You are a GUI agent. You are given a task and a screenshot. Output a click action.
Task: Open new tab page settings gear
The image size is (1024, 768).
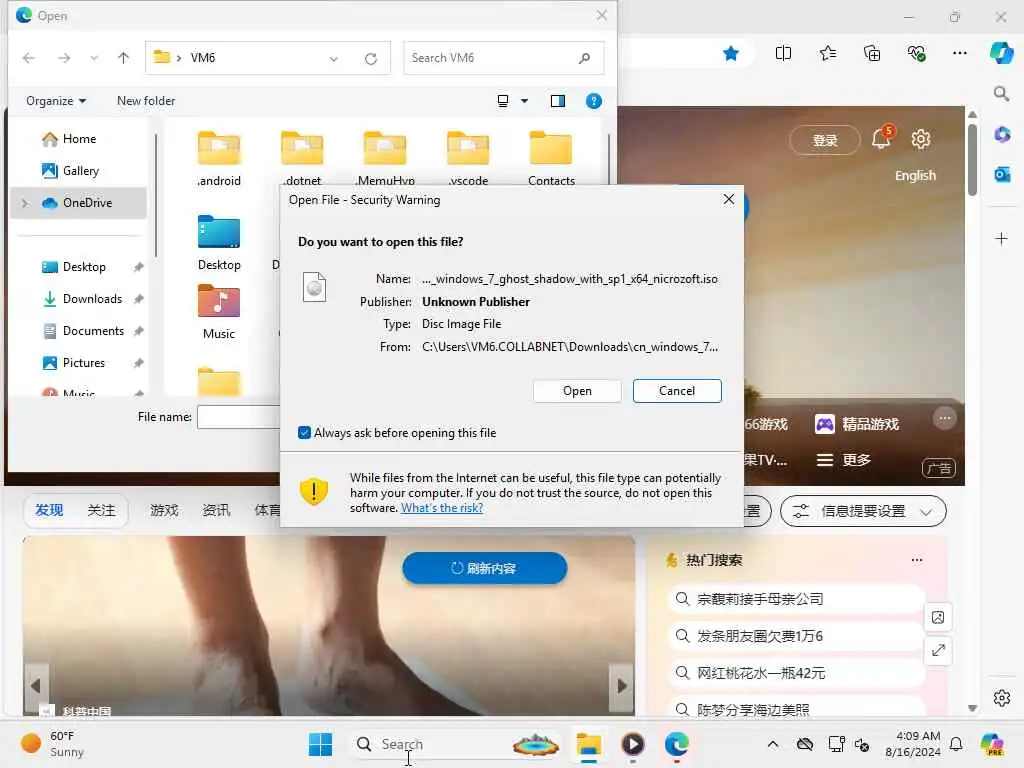click(x=921, y=139)
